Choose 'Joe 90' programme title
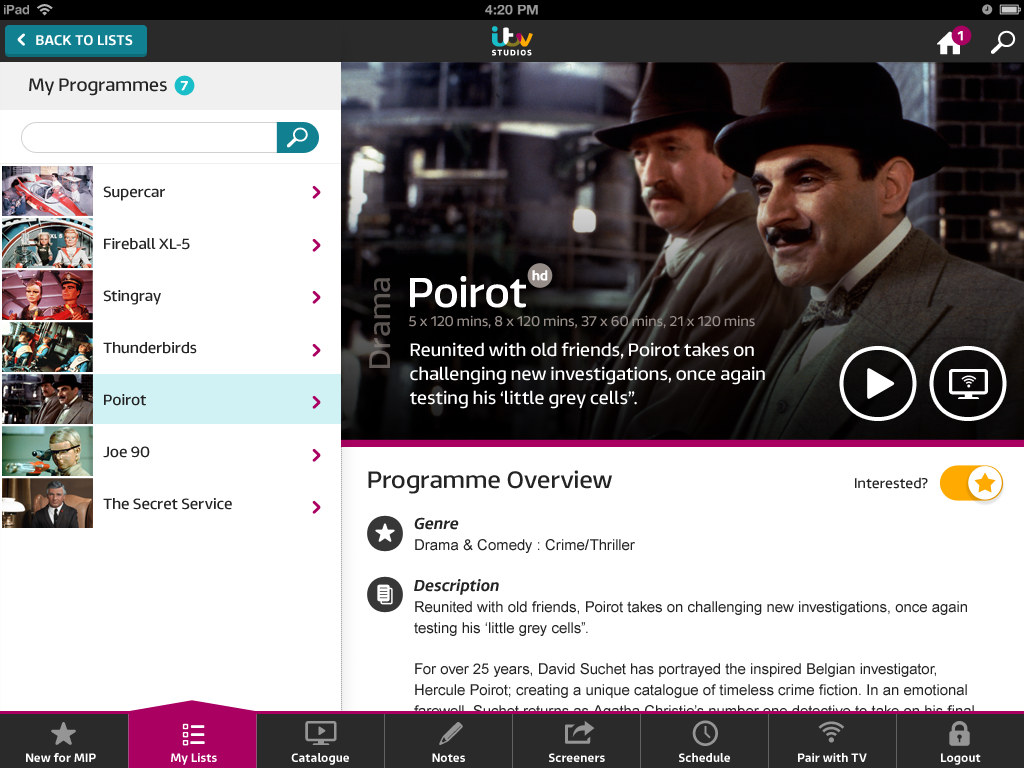Viewport: 1024px width, 768px height. [x=126, y=452]
